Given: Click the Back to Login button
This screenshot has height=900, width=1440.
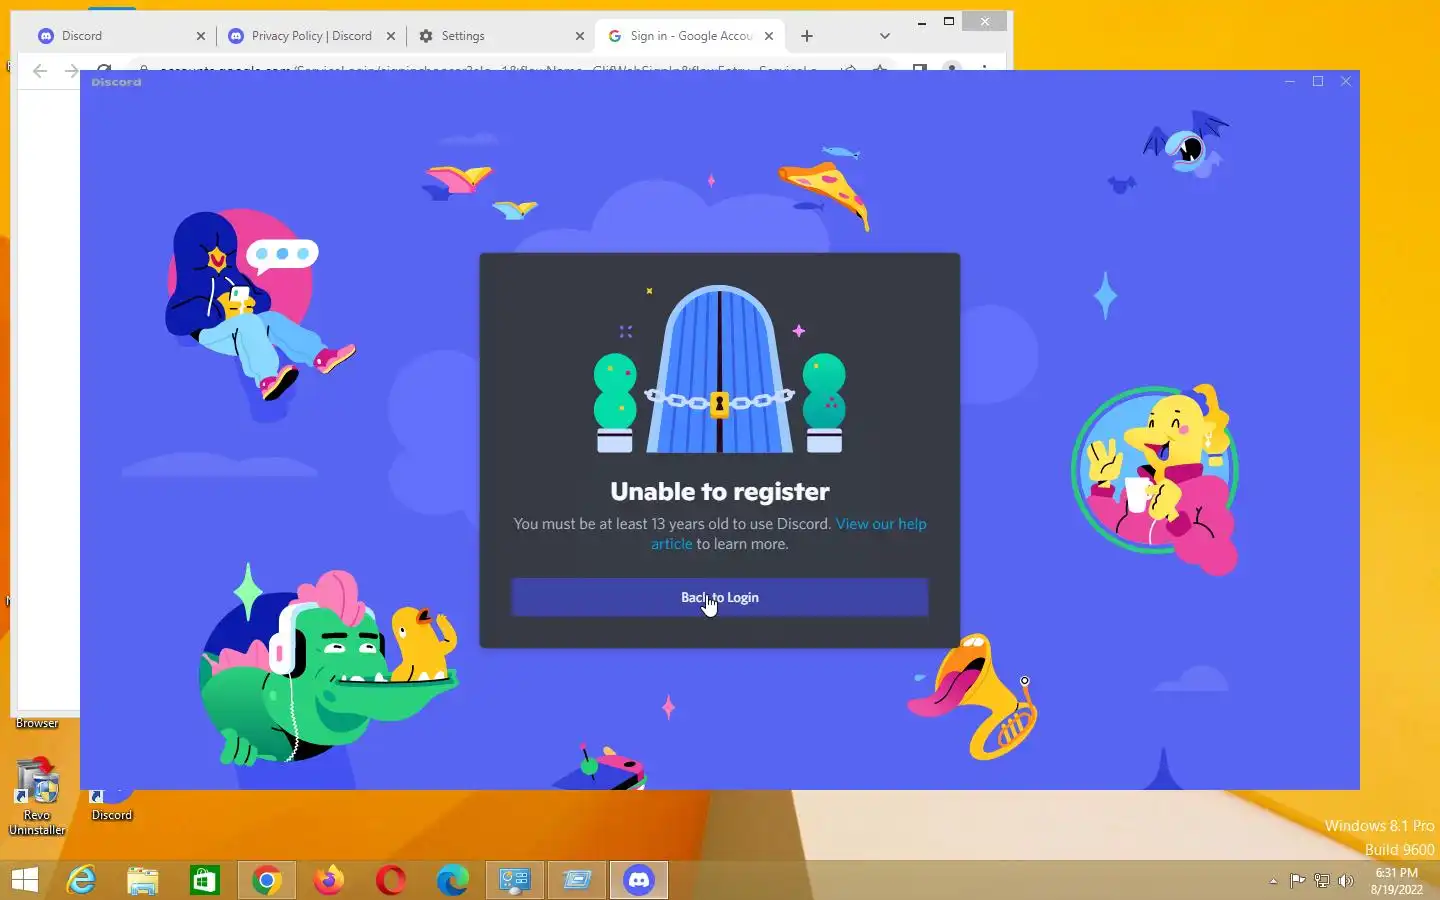Looking at the screenshot, I should 720,597.
